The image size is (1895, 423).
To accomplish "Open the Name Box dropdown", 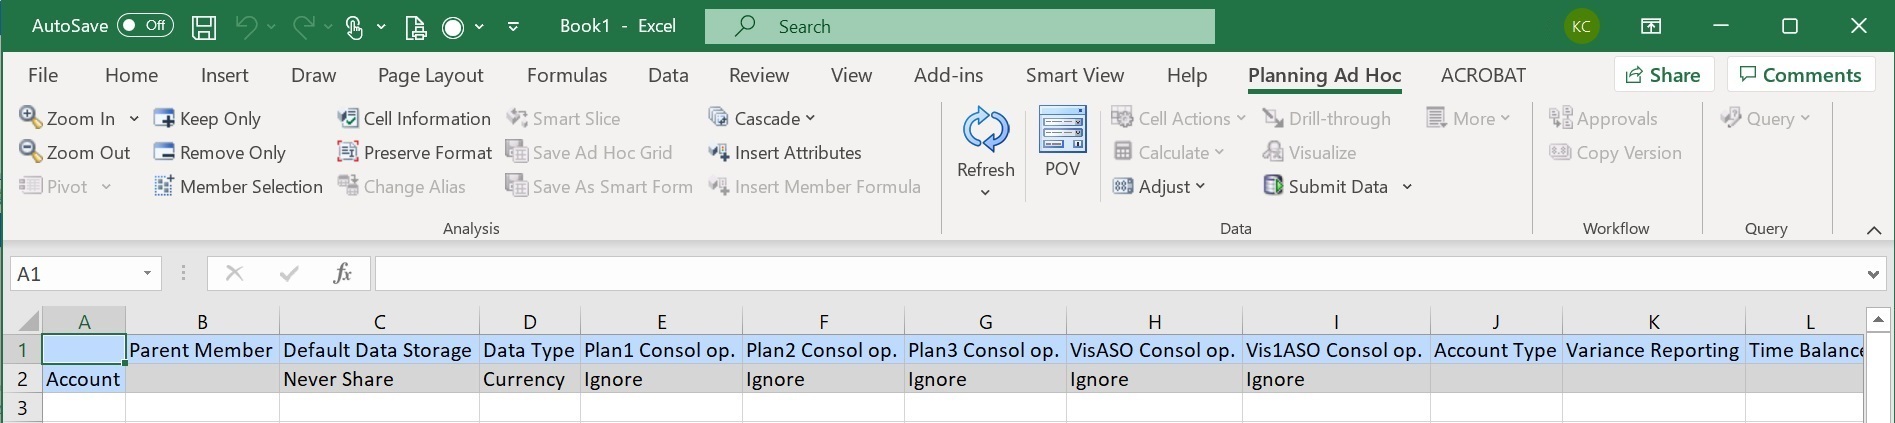I will 147,273.
